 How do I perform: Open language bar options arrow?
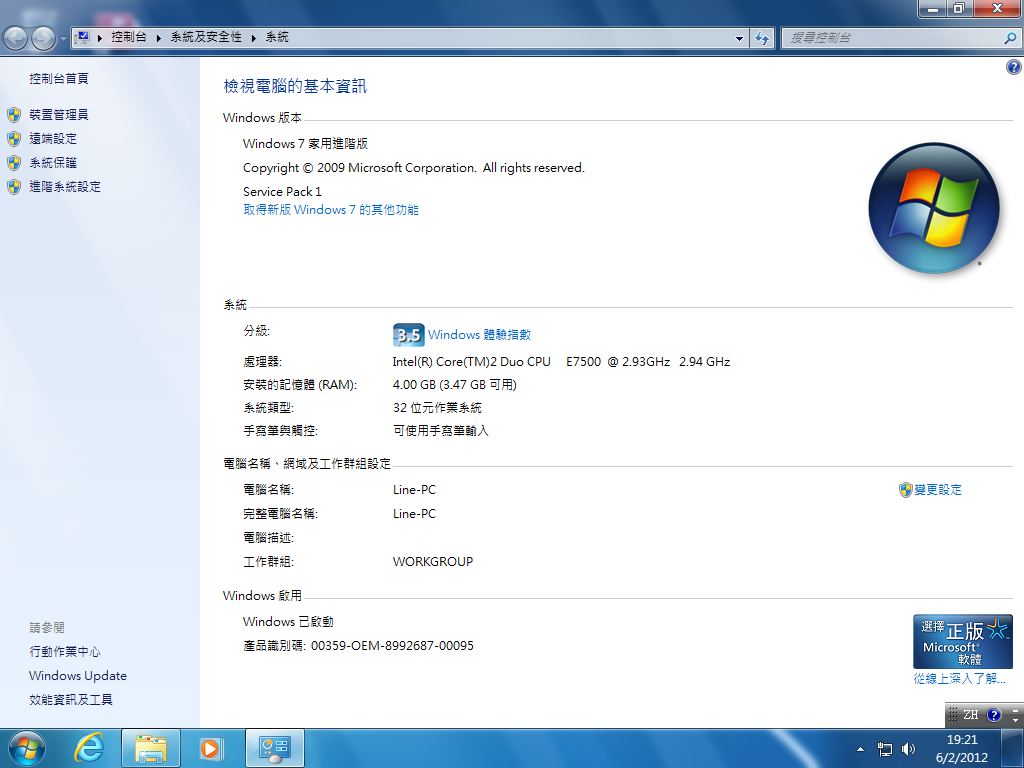1015,720
